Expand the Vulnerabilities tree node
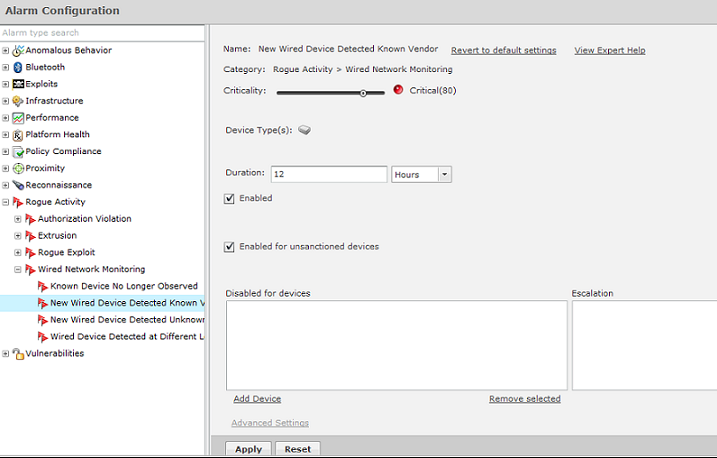 tap(5, 354)
